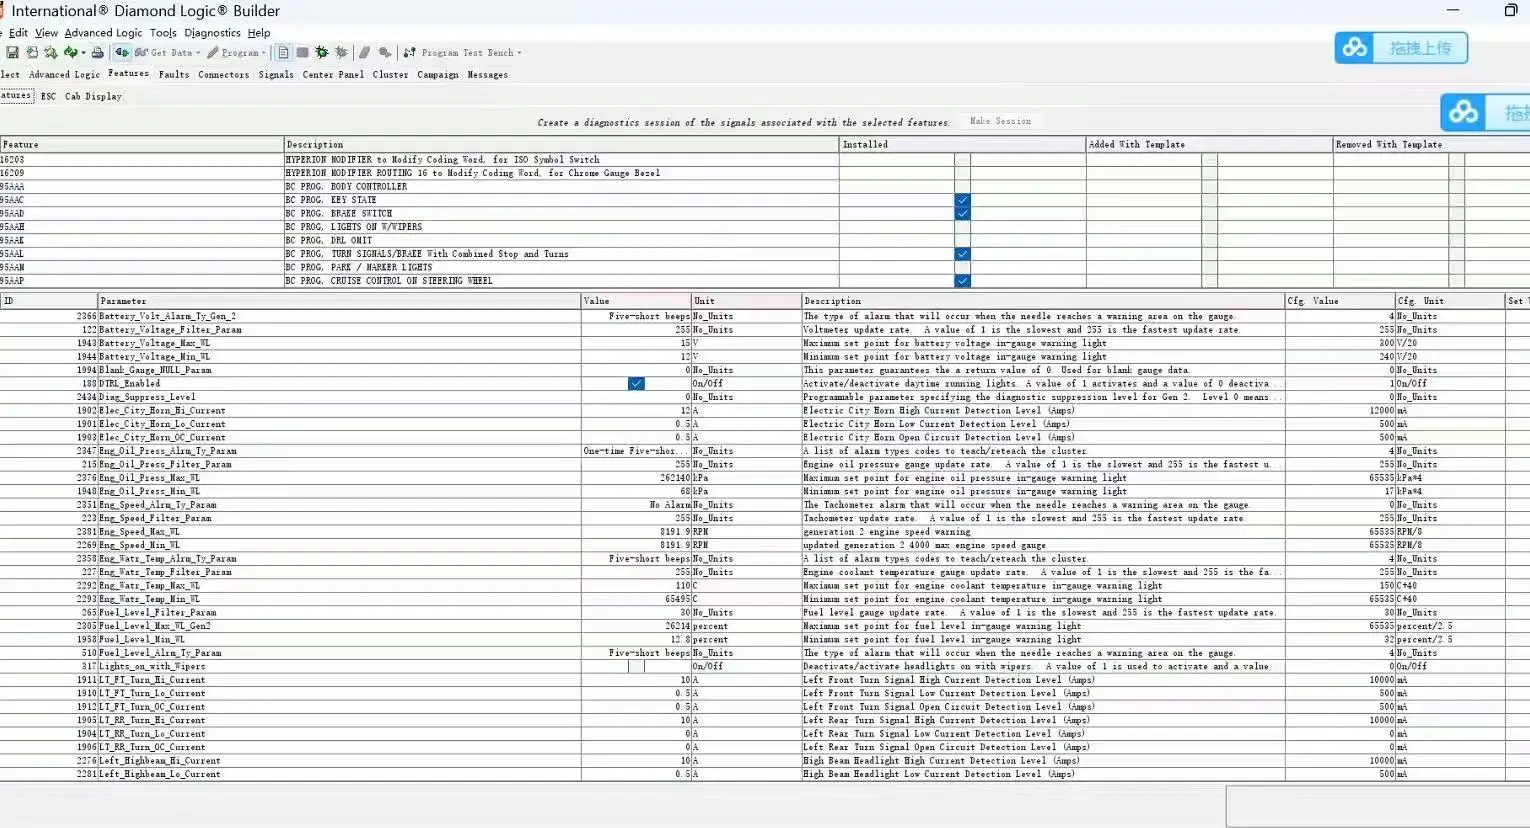Click the highlighted connect toolbar icon

click(122, 52)
